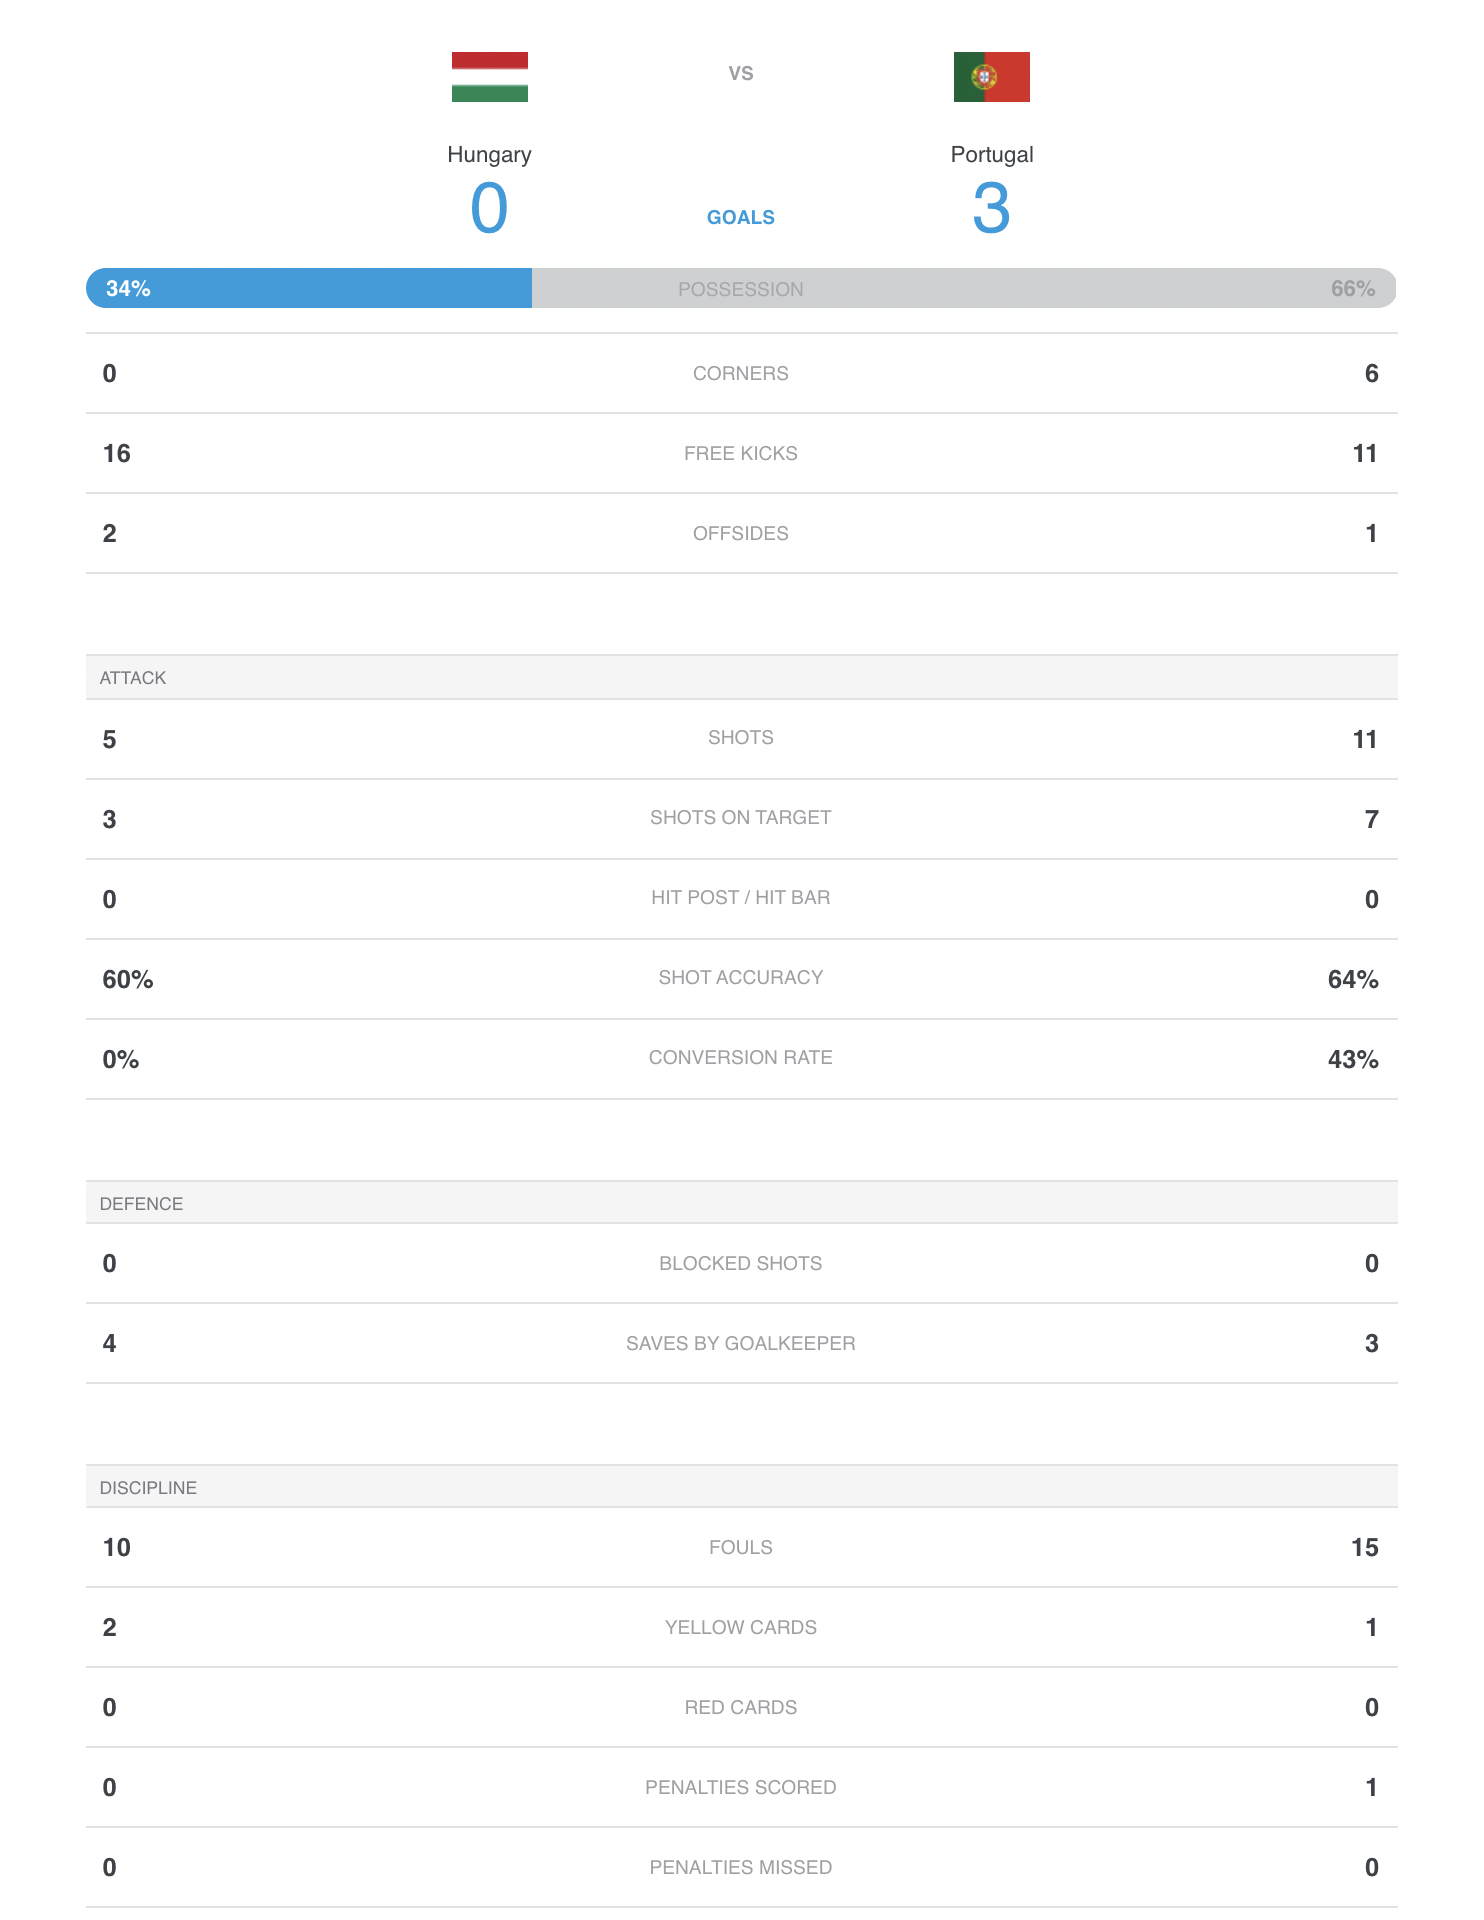Click Portugal's large score number 3

tap(991, 209)
